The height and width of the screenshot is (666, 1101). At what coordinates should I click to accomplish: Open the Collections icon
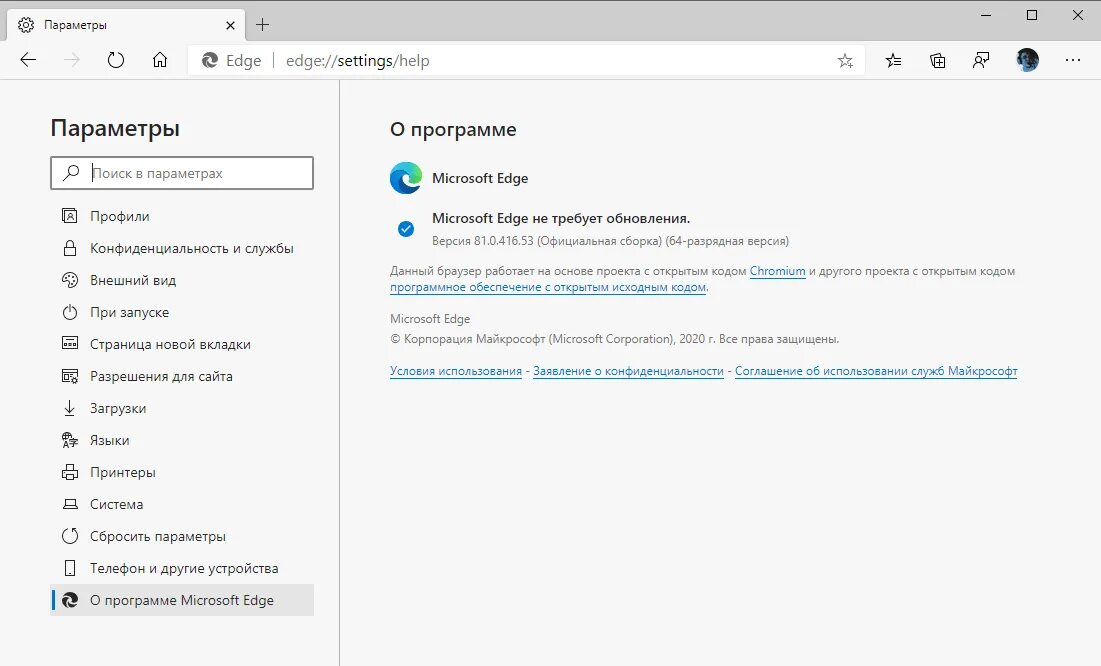937,61
